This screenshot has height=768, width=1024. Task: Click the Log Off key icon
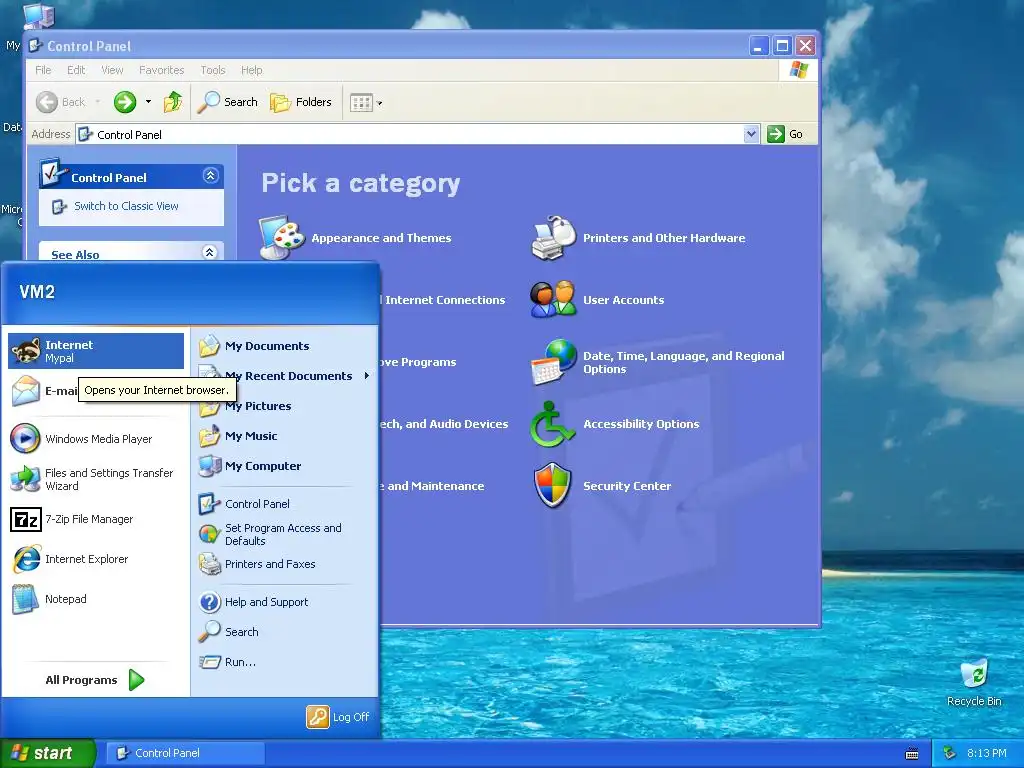click(x=317, y=716)
